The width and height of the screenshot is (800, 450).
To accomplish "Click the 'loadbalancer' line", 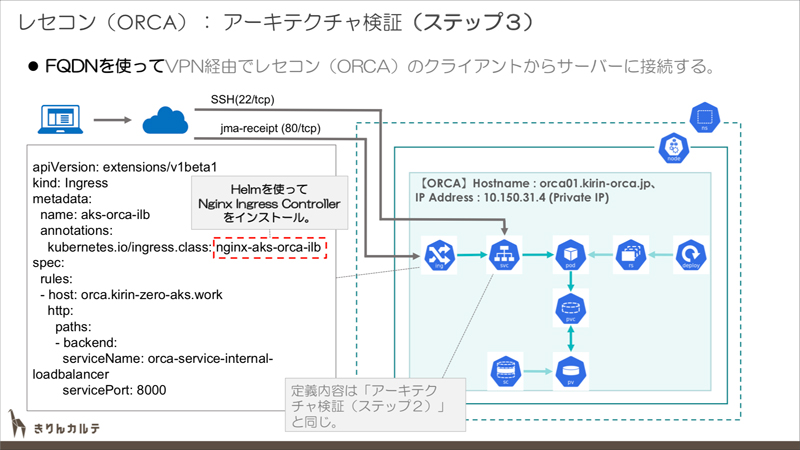I will coord(71,374).
